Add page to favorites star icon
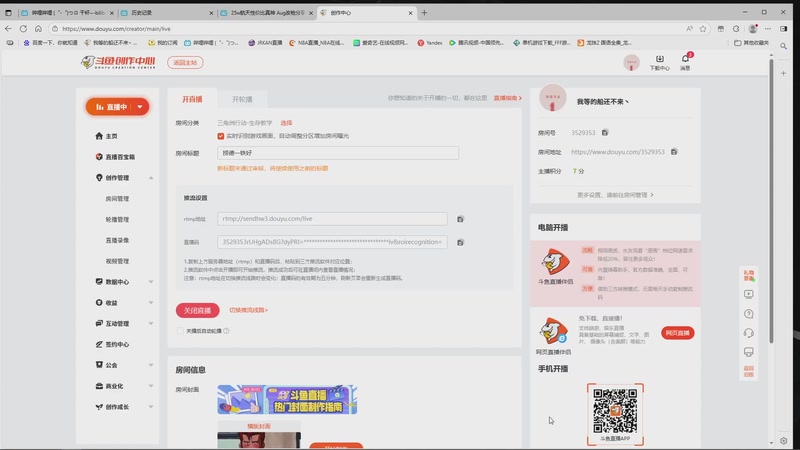 [x=703, y=29]
